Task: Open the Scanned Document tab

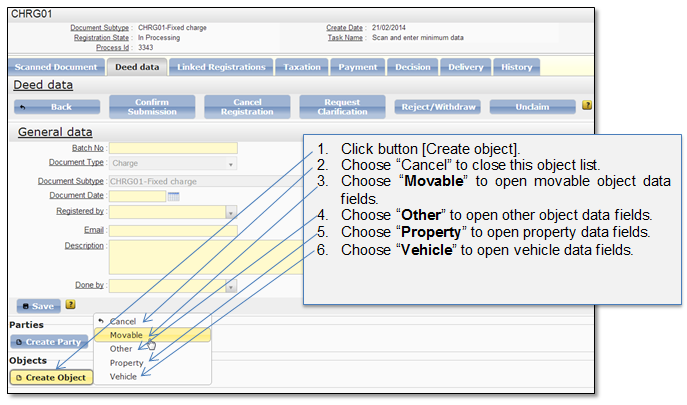Action: pyautogui.click(x=56, y=67)
